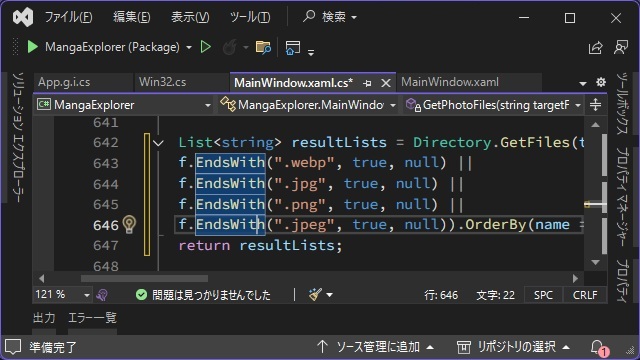Click the horizontal scrollbar thumb
640x360 pixels.
(x=144, y=279)
